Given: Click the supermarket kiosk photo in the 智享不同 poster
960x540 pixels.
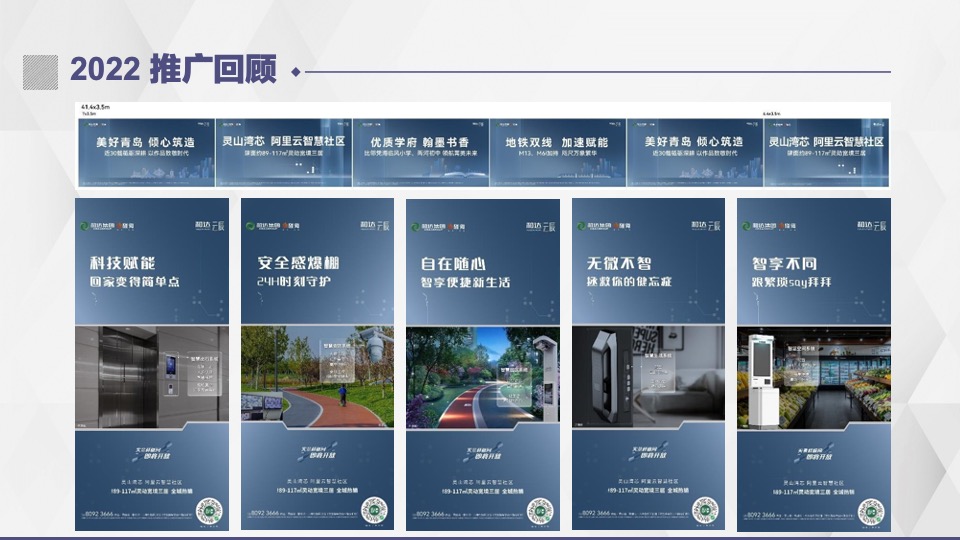Looking at the screenshot, I should click(x=814, y=378).
